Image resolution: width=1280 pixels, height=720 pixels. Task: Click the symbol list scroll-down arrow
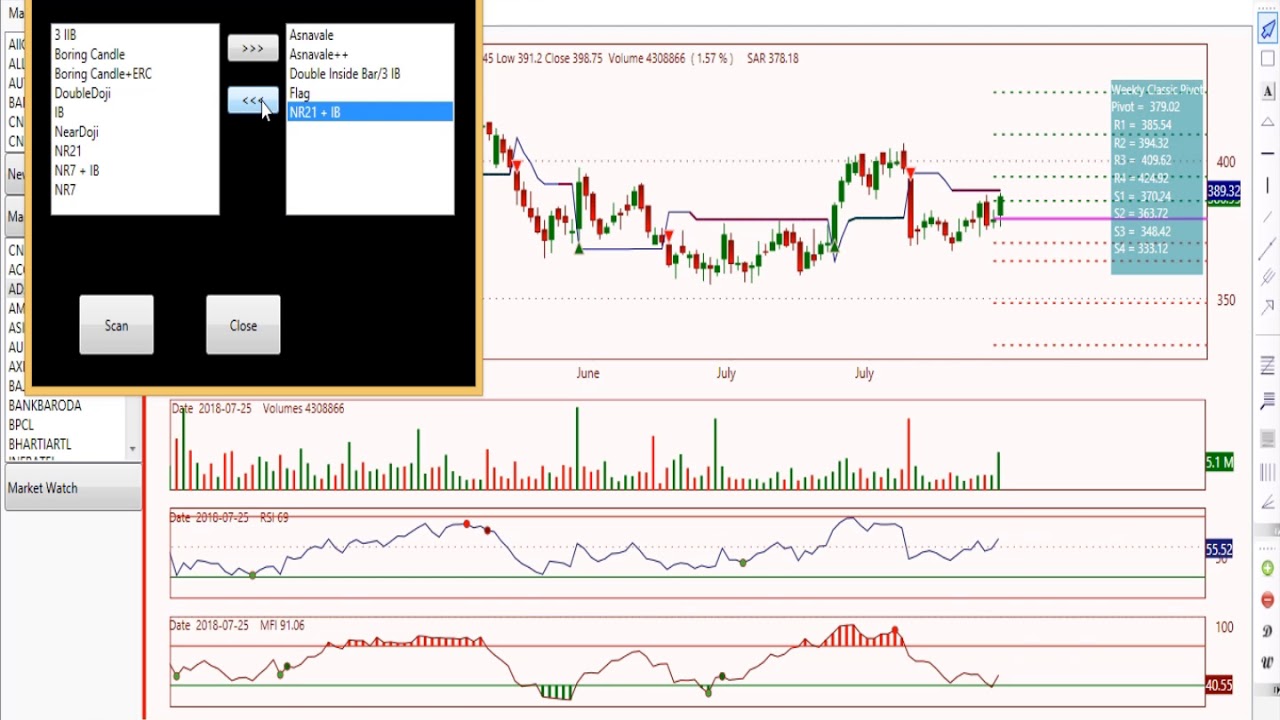tap(132, 450)
